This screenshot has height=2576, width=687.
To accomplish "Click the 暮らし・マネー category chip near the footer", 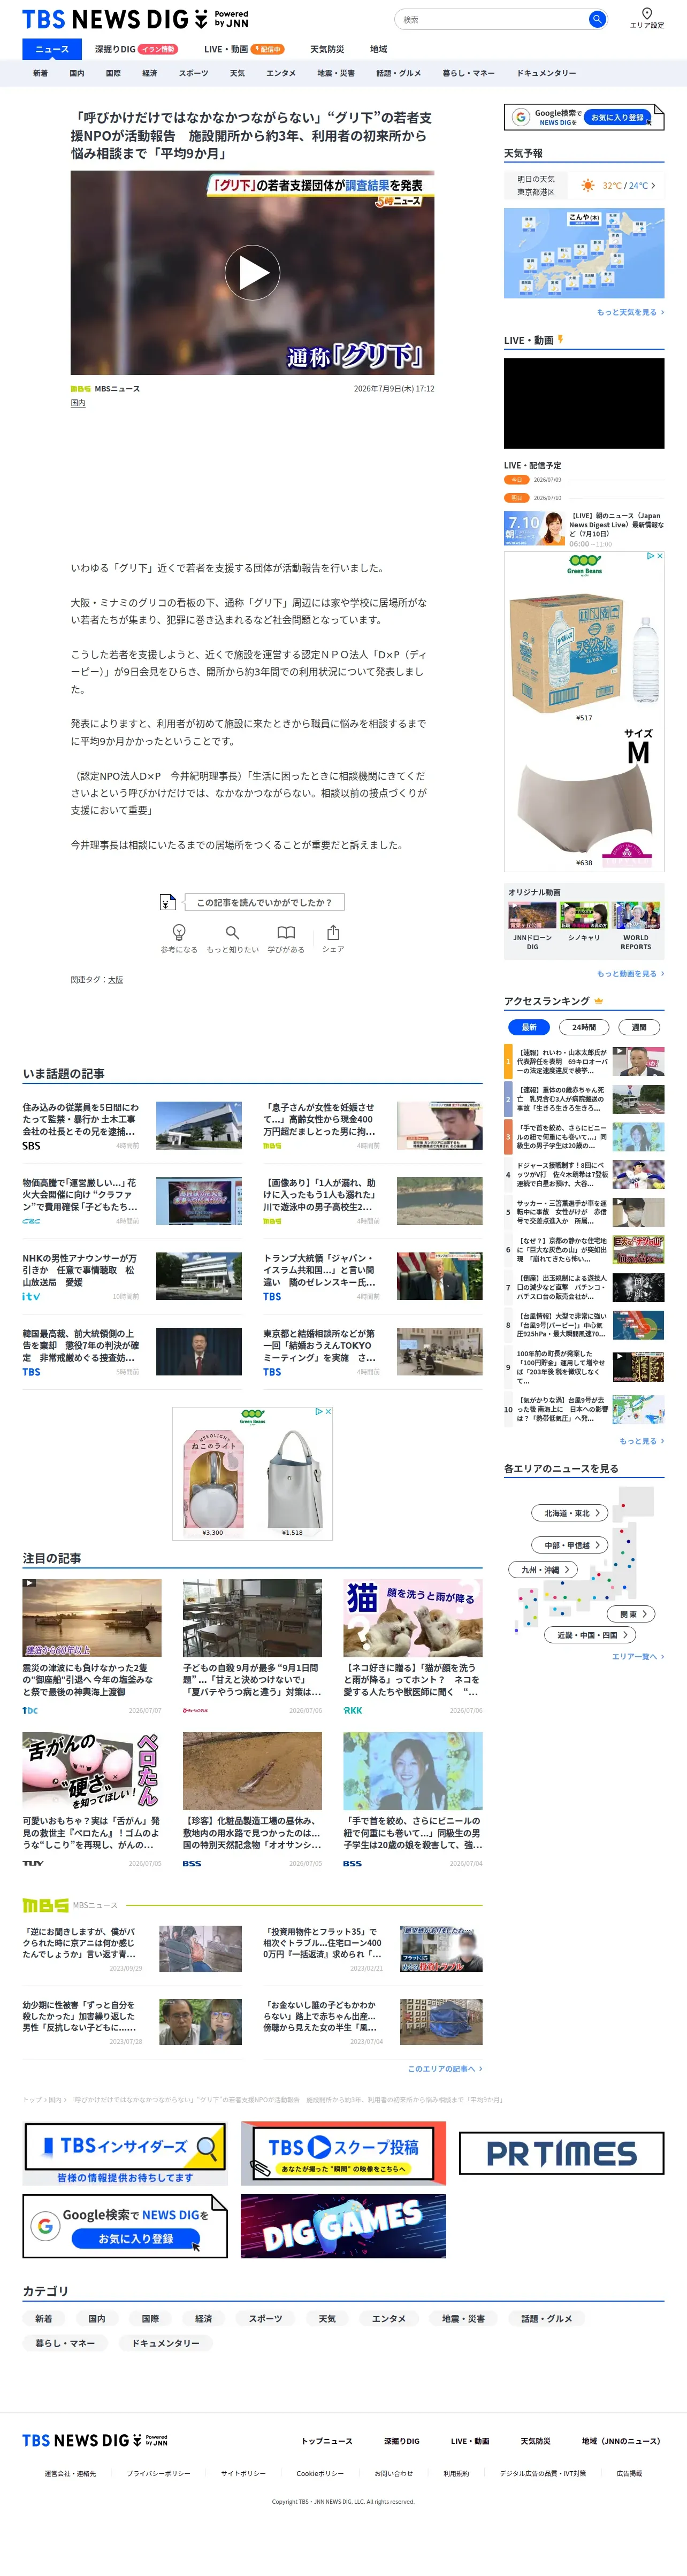I will tap(65, 2342).
